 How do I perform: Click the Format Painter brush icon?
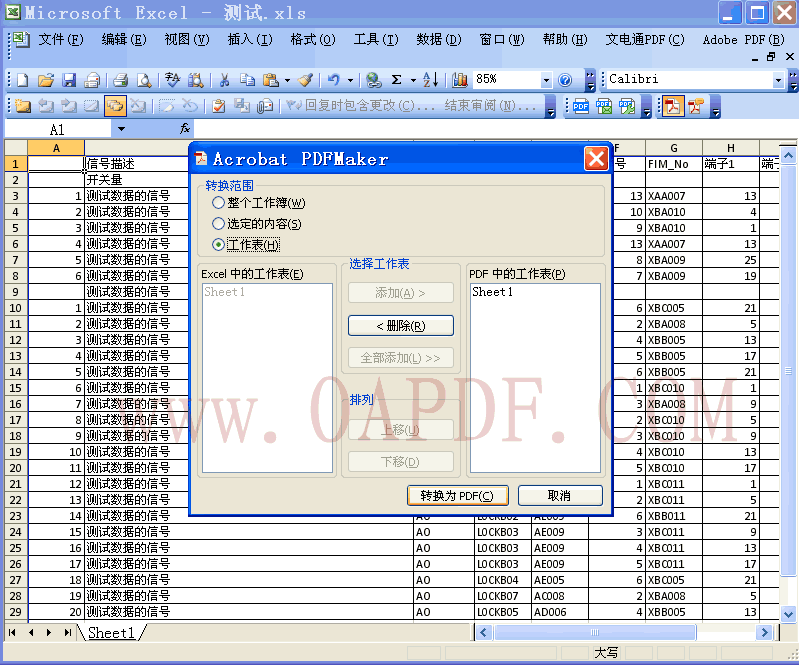pos(306,80)
